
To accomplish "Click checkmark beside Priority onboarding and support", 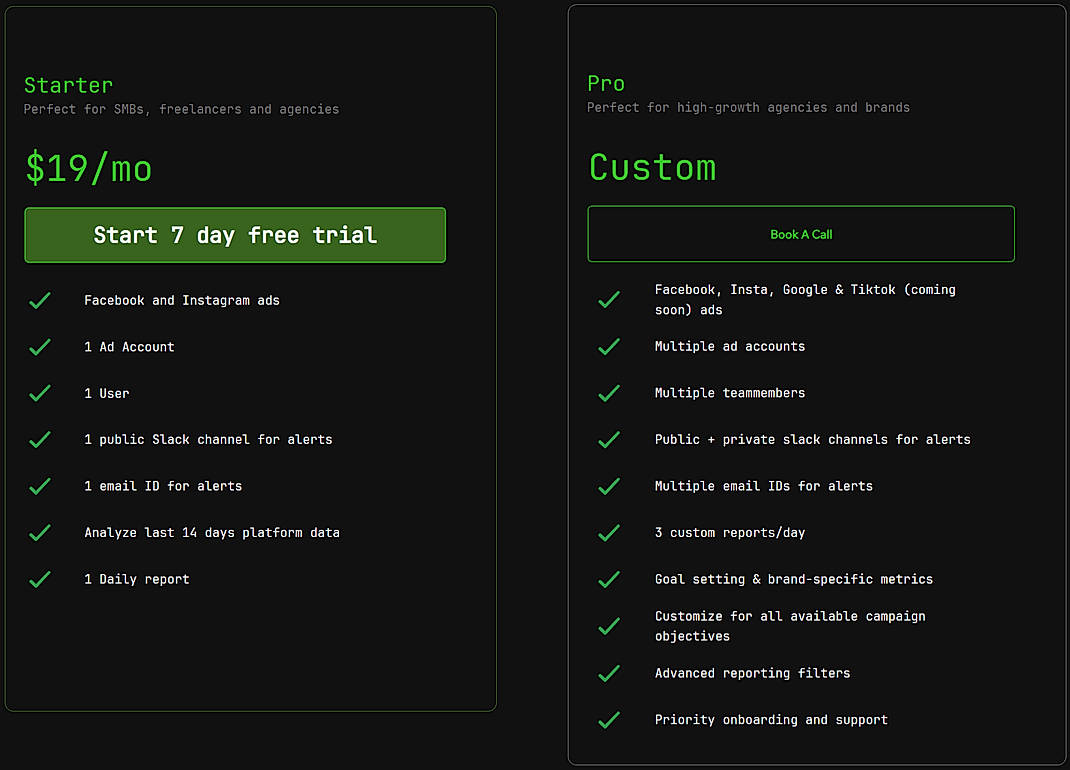I will tap(609, 719).
